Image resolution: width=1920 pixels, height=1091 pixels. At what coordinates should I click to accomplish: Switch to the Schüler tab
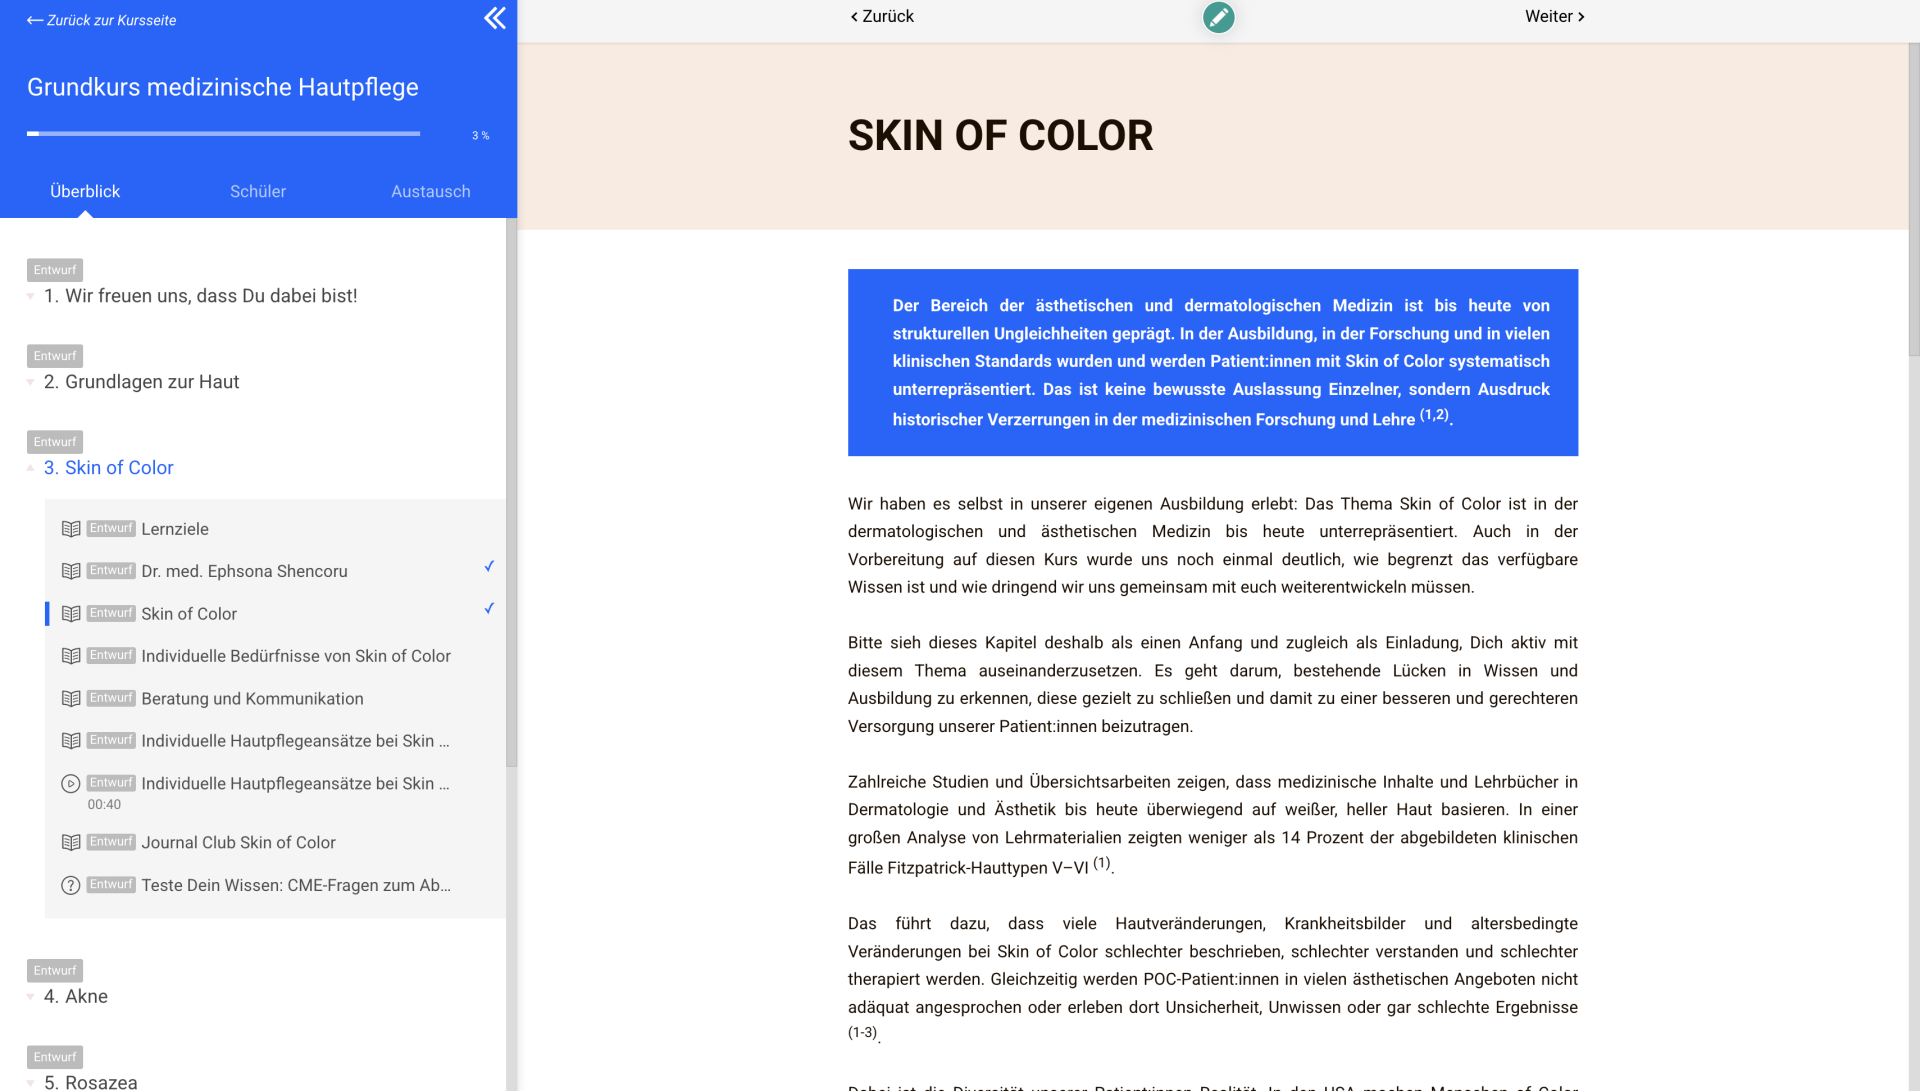258,191
